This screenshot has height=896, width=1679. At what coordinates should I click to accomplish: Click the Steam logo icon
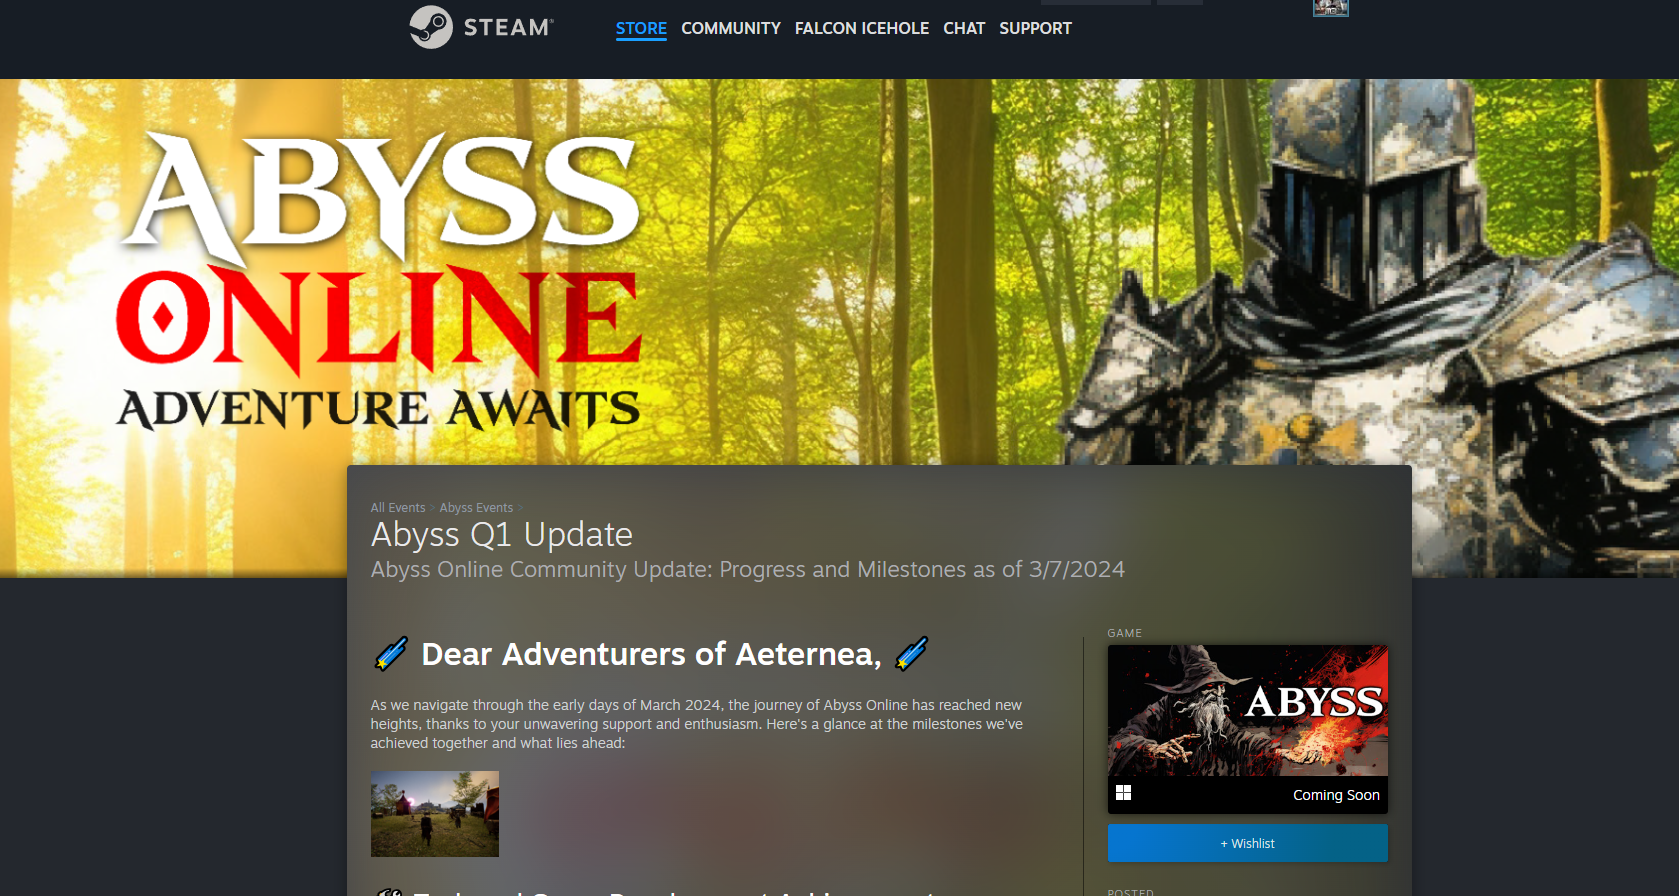click(x=431, y=27)
